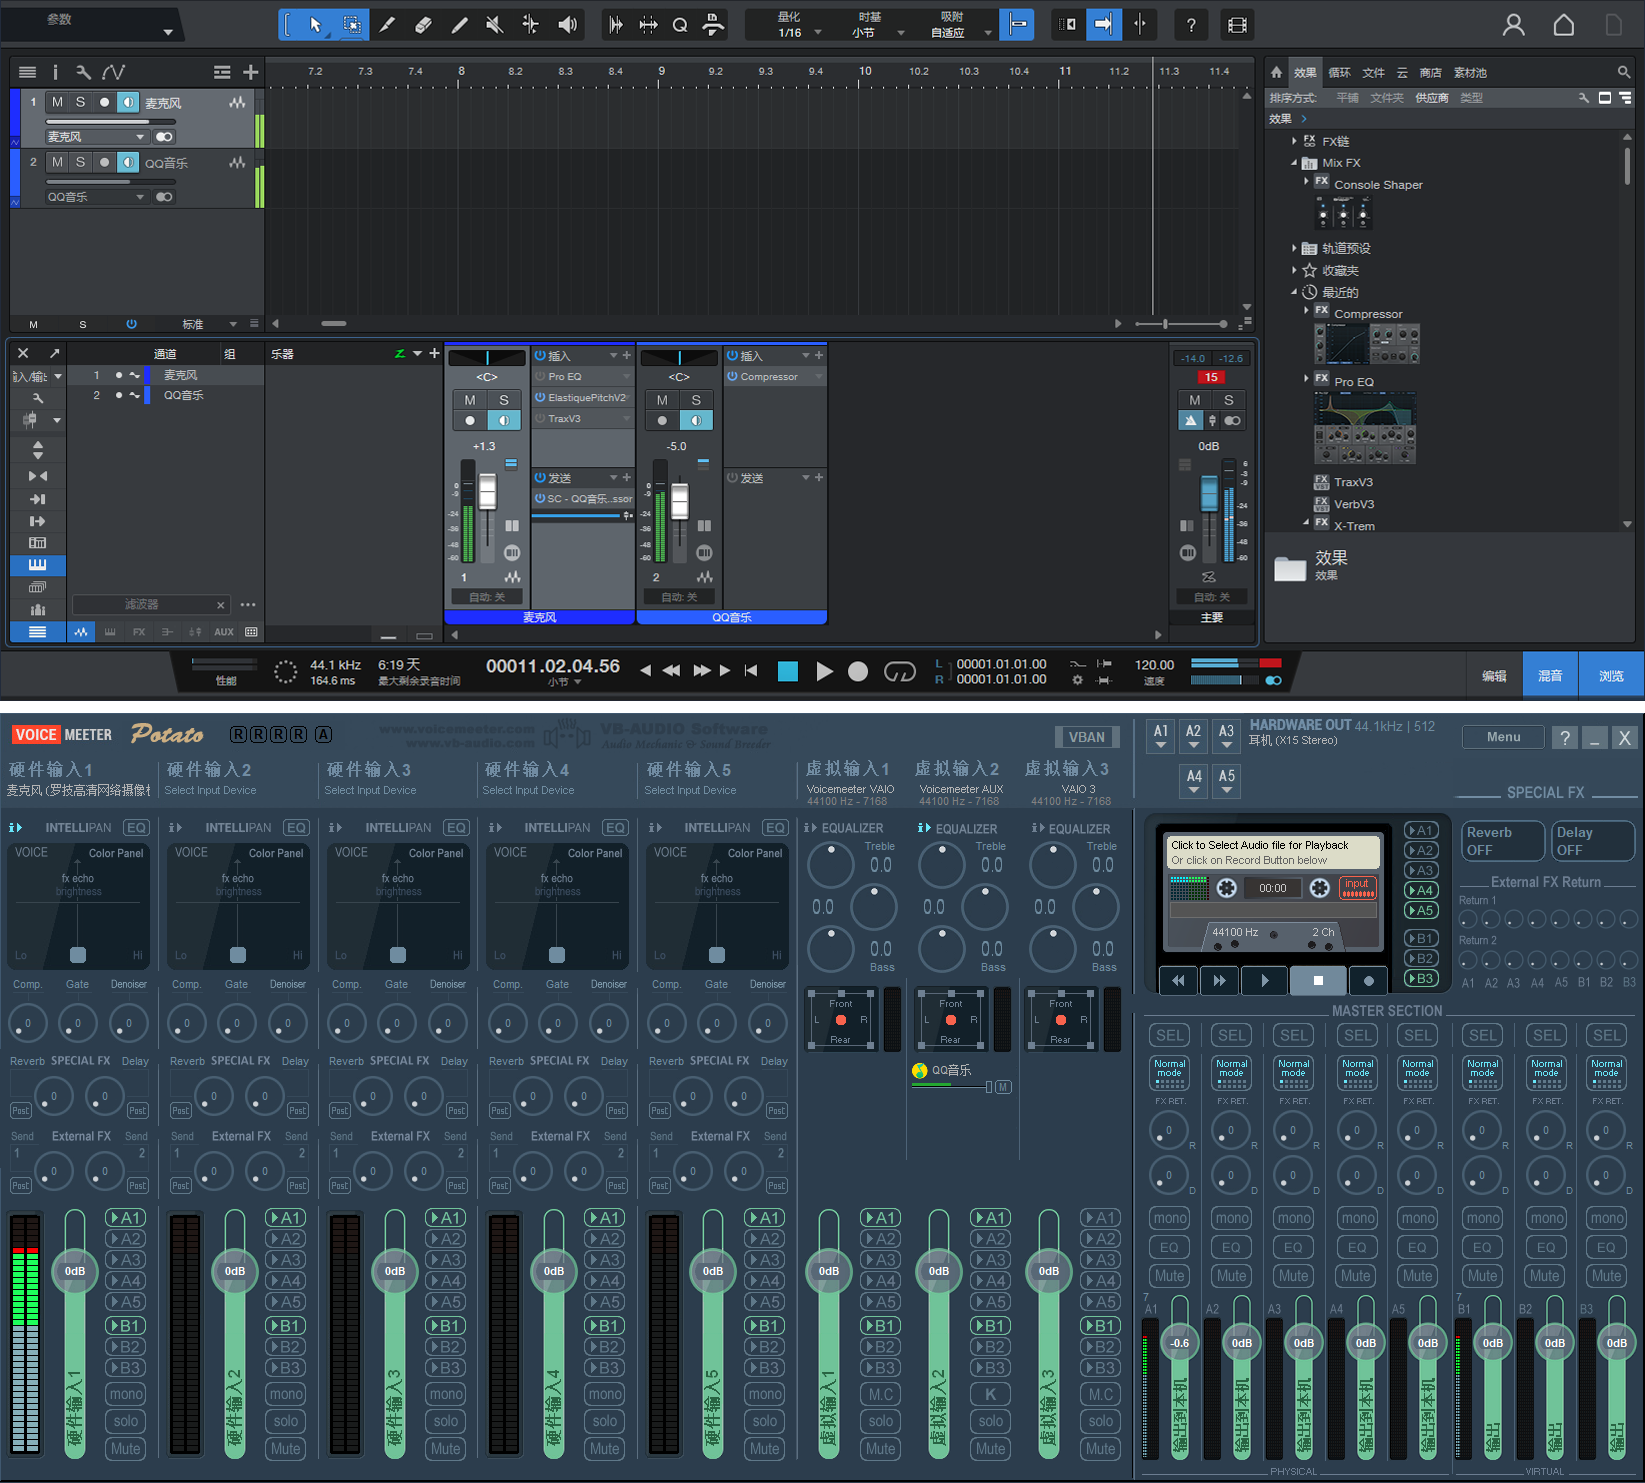Mute the 麦克风 track
This screenshot has width=1645, height=1483.
click(x=57, y=102)
